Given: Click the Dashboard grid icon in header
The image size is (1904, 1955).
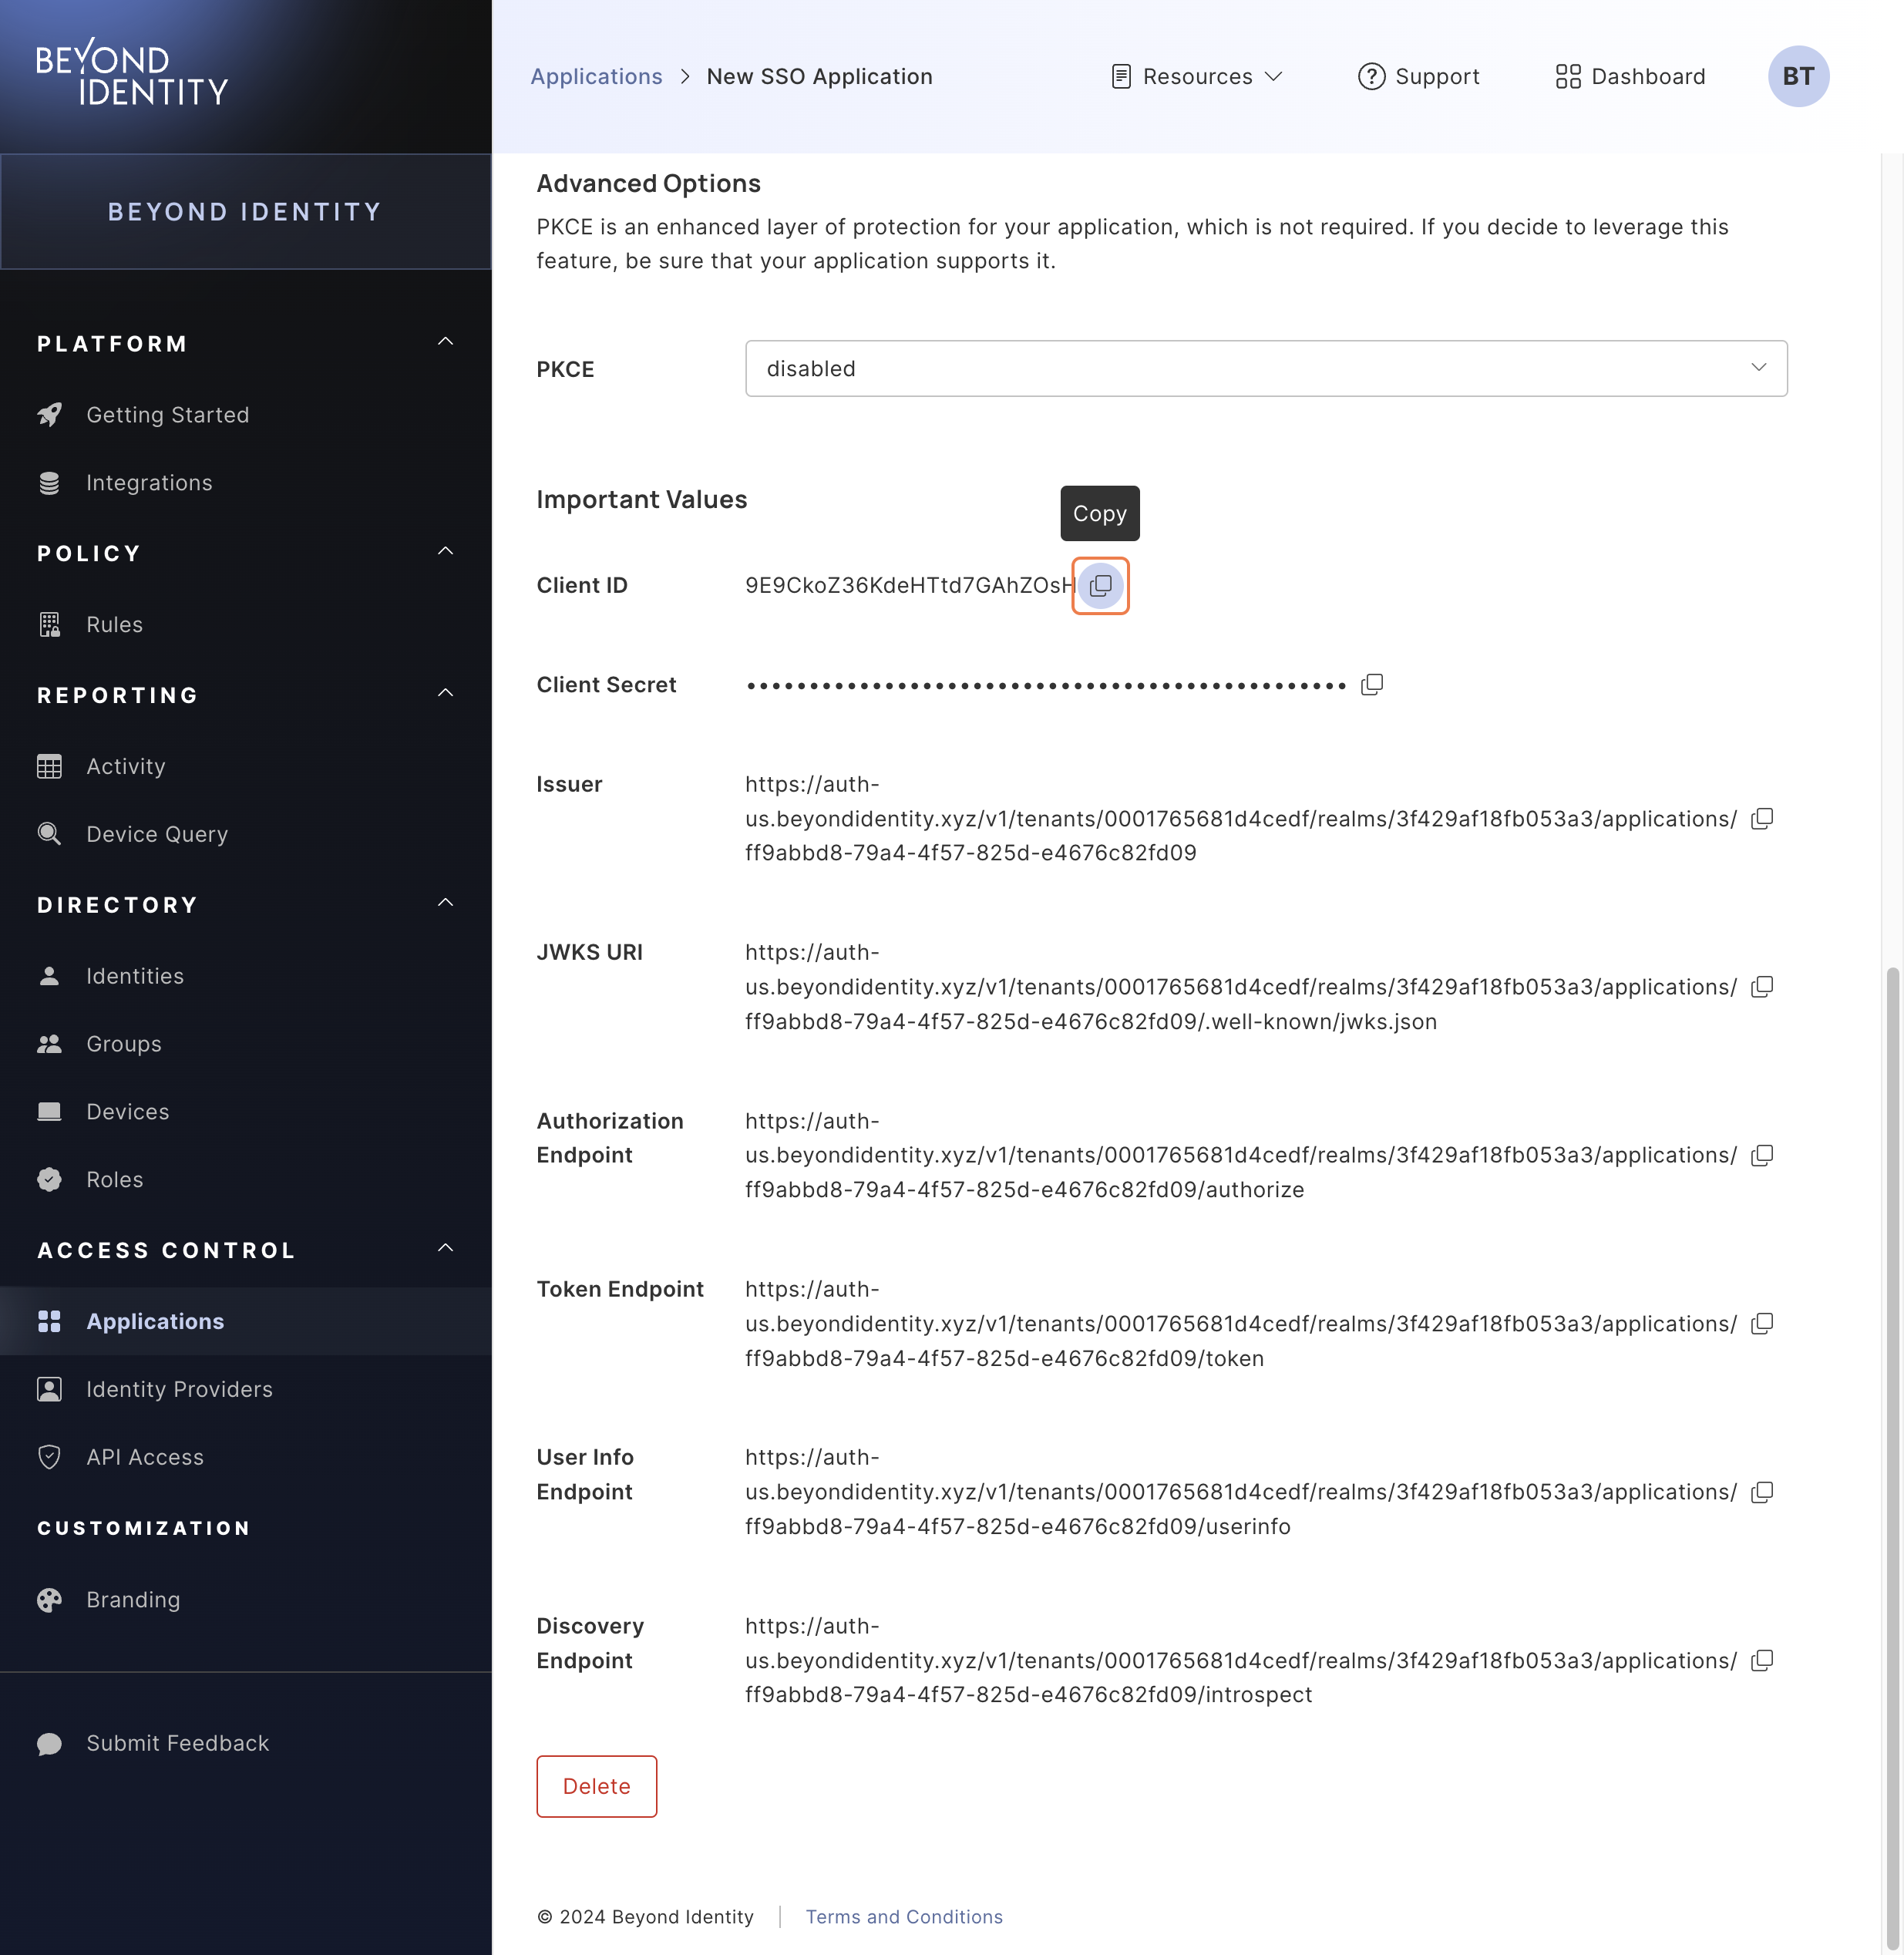Looking at the screenshot, I should click(x=1567, y=76).
